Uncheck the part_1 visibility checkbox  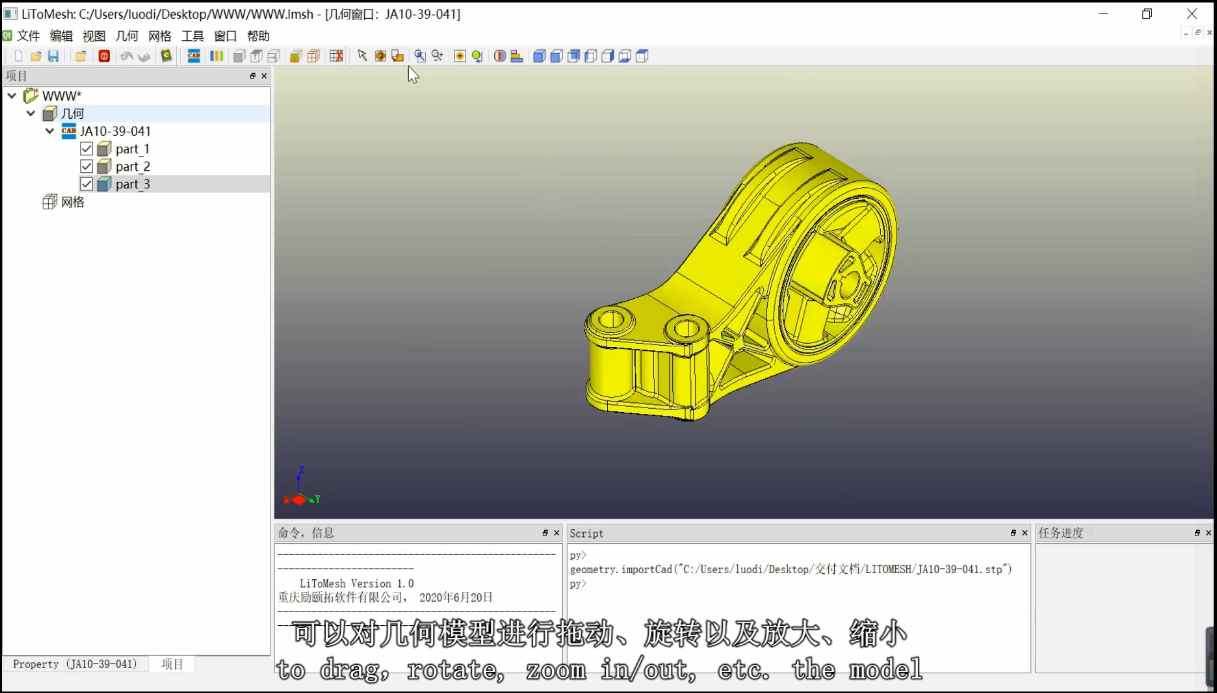click(x=86, y=149)
